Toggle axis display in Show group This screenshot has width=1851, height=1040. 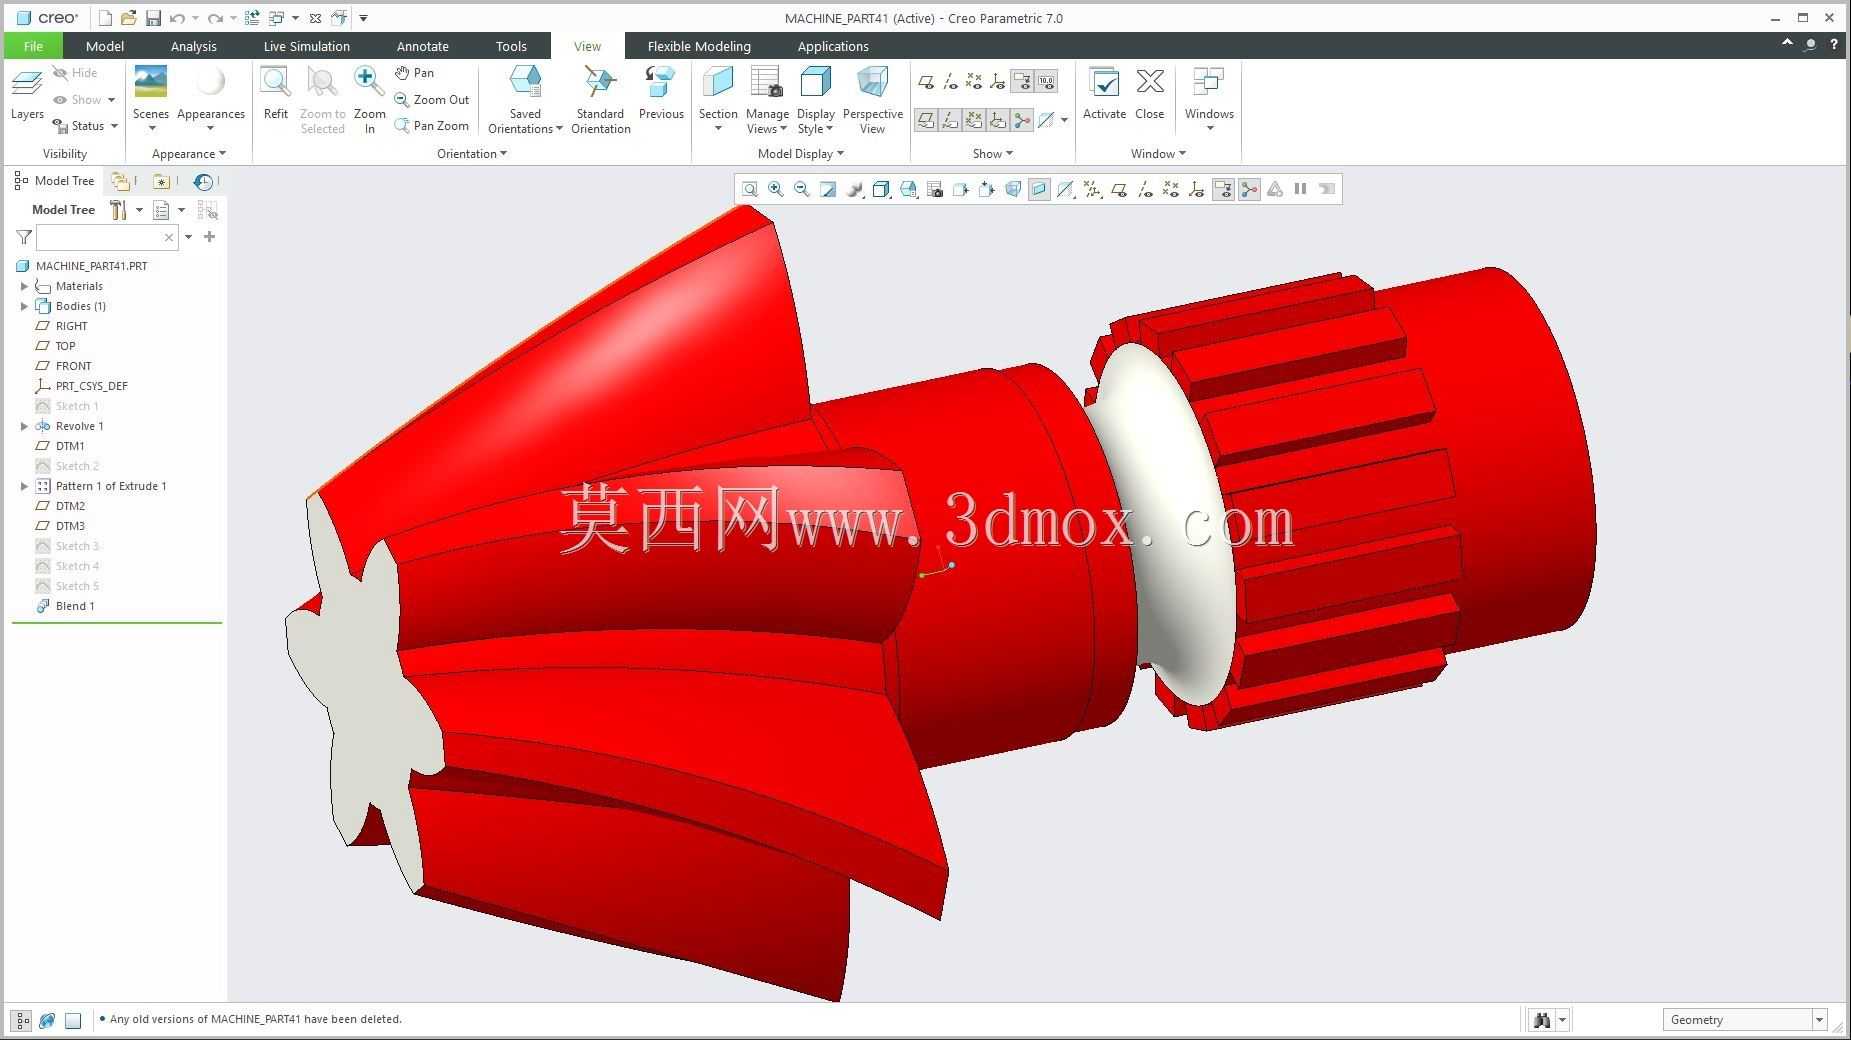point(950,82)
